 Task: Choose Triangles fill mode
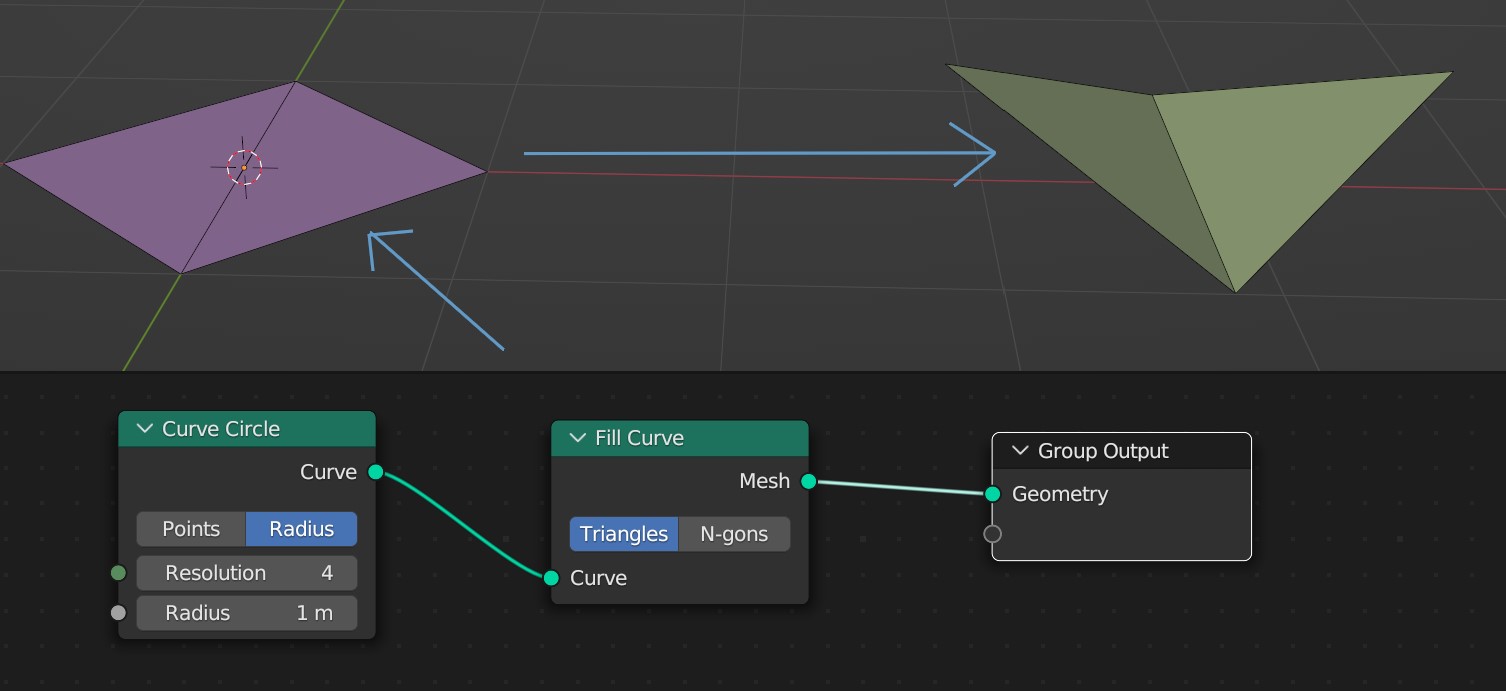coord(624,534)
